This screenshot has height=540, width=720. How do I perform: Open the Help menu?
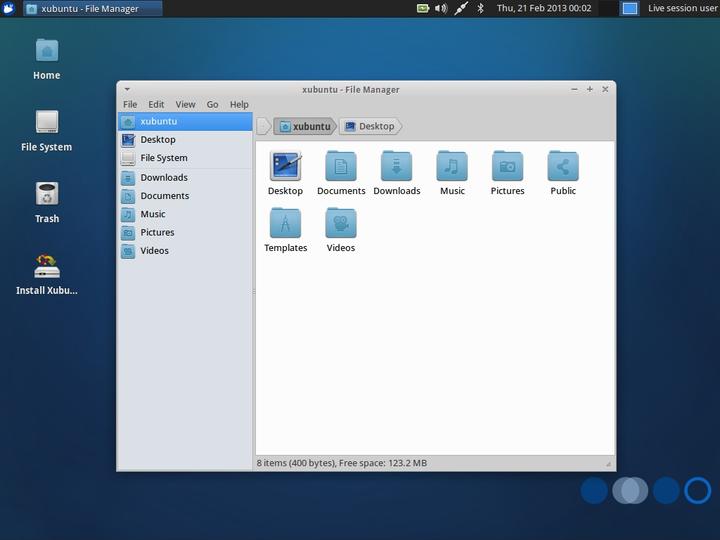pos(239,105)
